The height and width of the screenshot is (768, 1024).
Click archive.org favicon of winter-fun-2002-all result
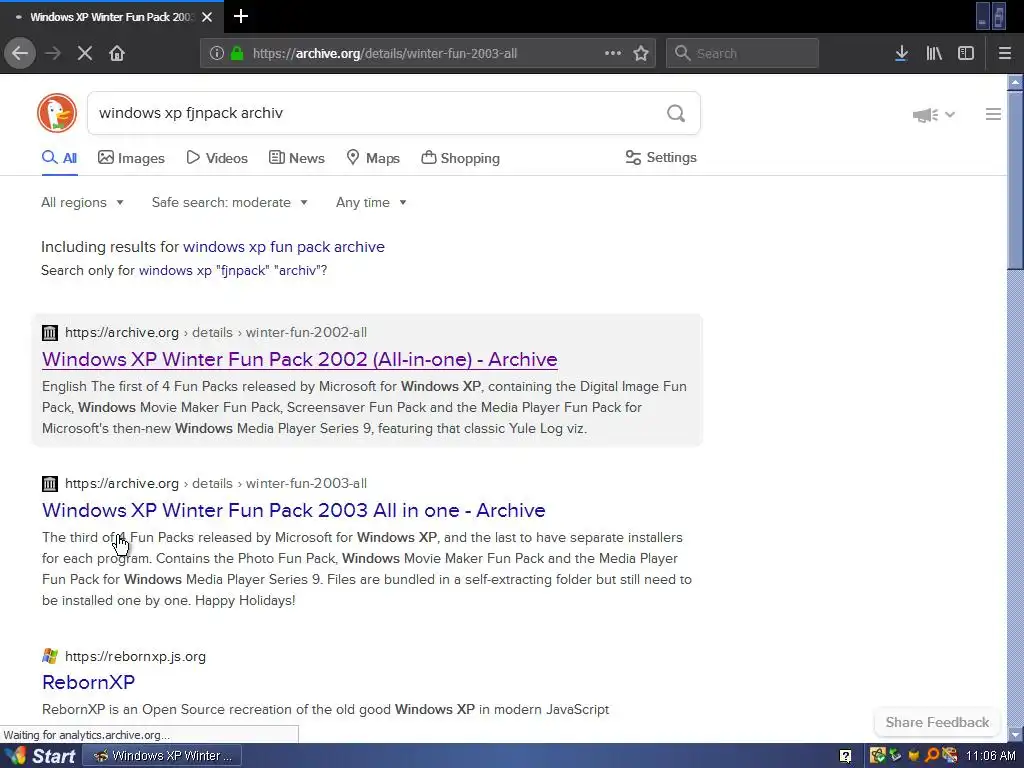click(50, 332)
